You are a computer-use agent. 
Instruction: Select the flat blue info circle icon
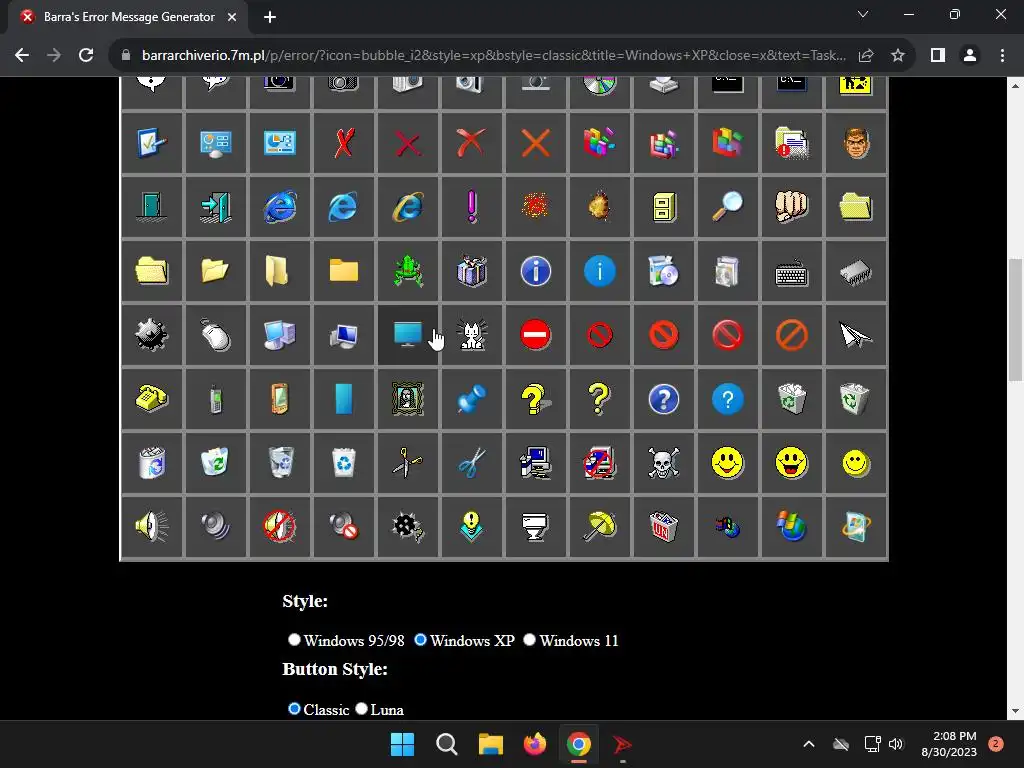click(x=600, y=270)
